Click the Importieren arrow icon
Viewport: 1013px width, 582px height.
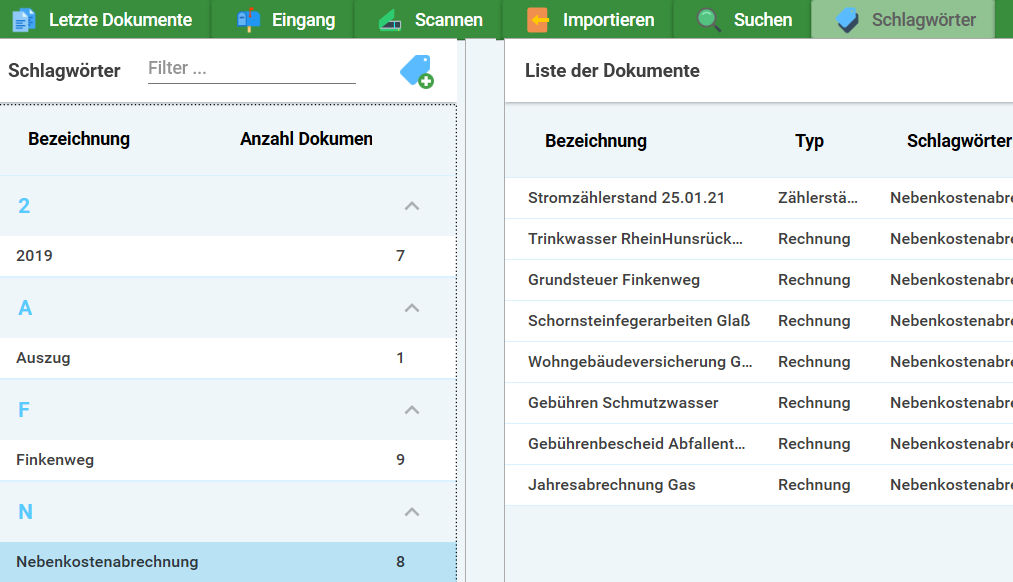tap(538, 20)
